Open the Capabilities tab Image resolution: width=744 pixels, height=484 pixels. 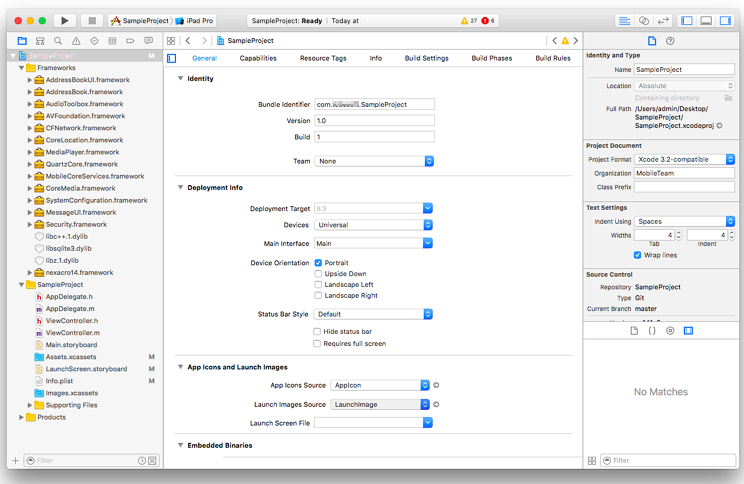coord(258,58)
